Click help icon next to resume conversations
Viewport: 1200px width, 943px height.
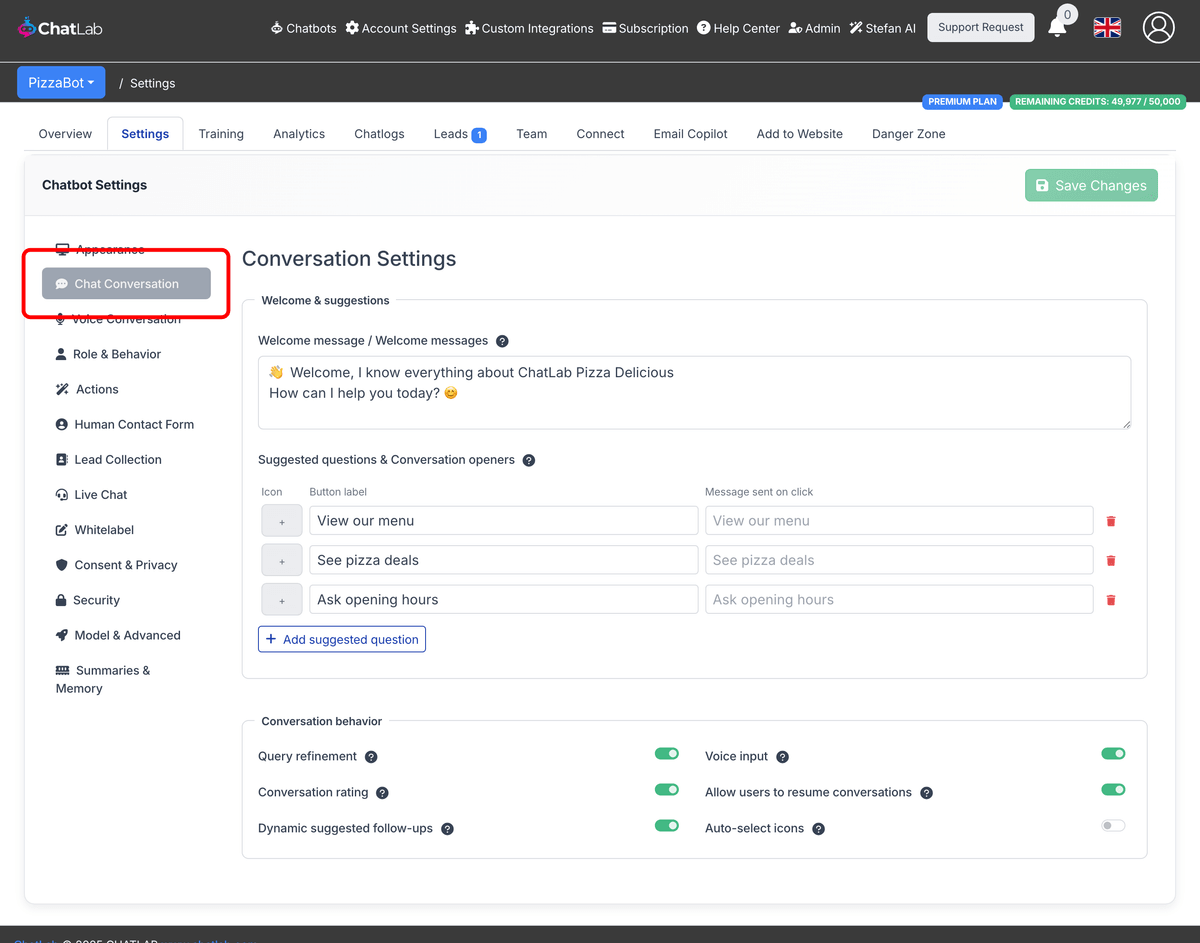(926, 793)
